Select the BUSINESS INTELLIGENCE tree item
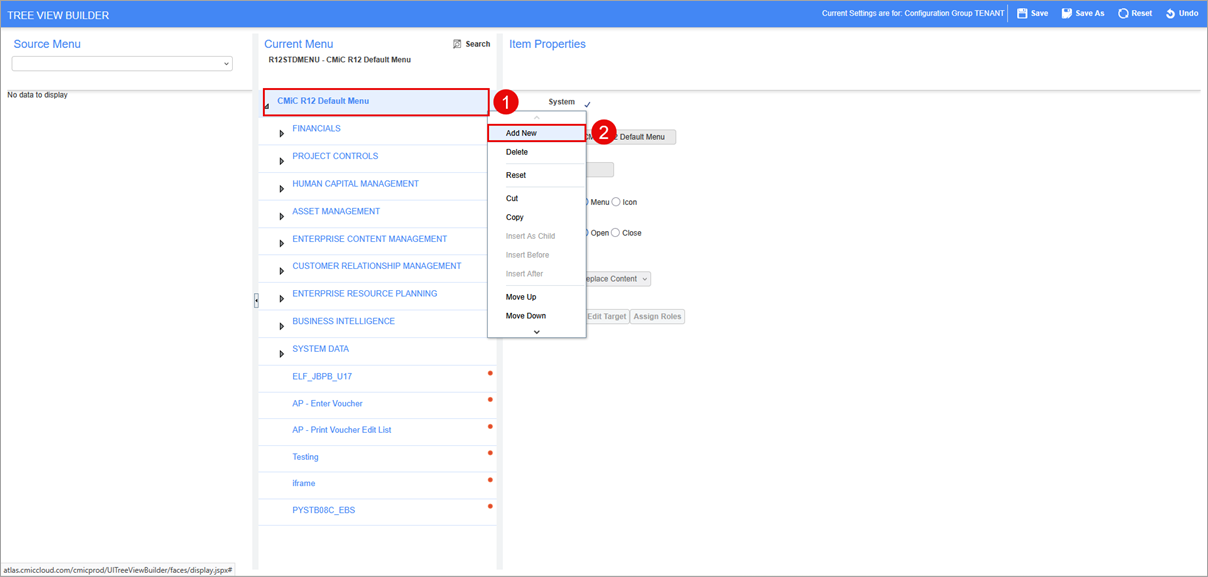1208x577 pixels. (x=343, y=321)
